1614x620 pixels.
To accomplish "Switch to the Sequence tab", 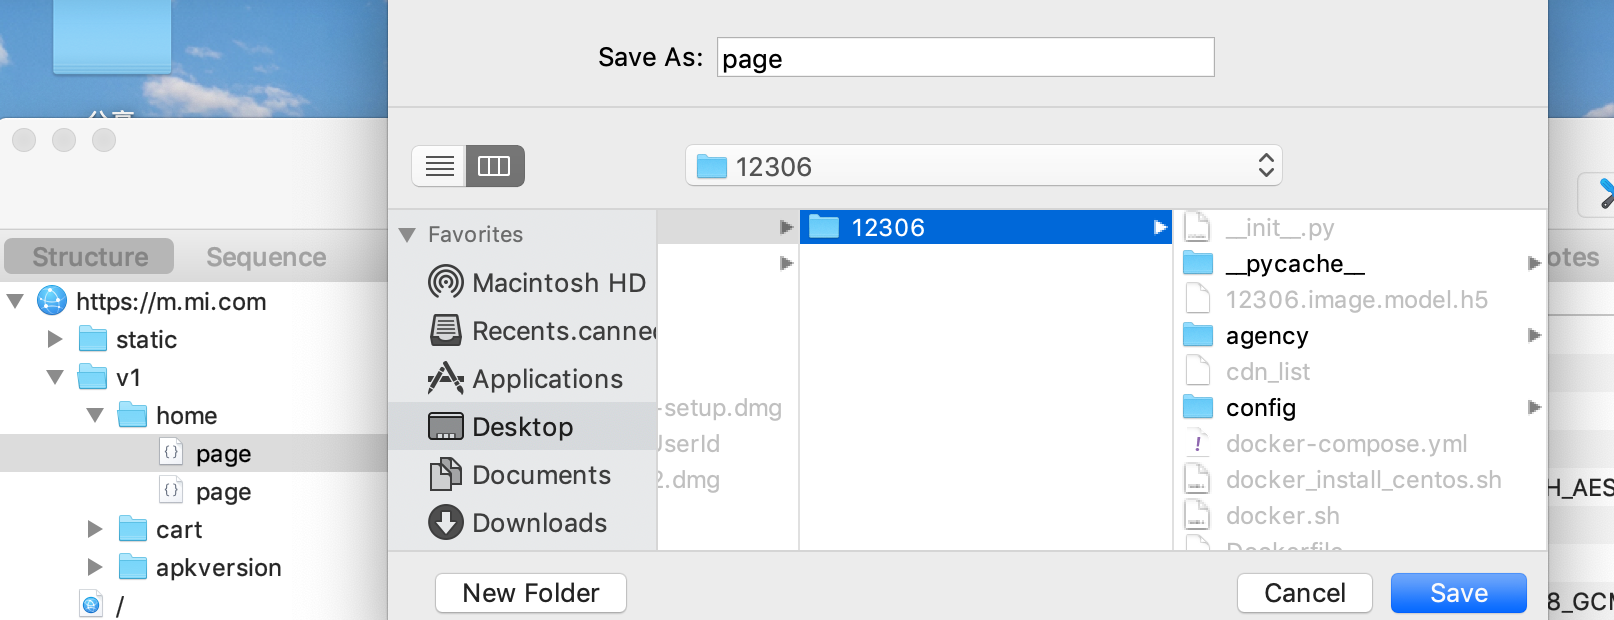I will tap(266, 257).
